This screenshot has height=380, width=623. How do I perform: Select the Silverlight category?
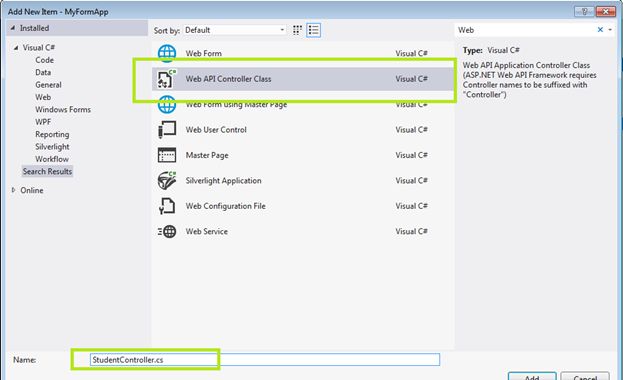52,147
